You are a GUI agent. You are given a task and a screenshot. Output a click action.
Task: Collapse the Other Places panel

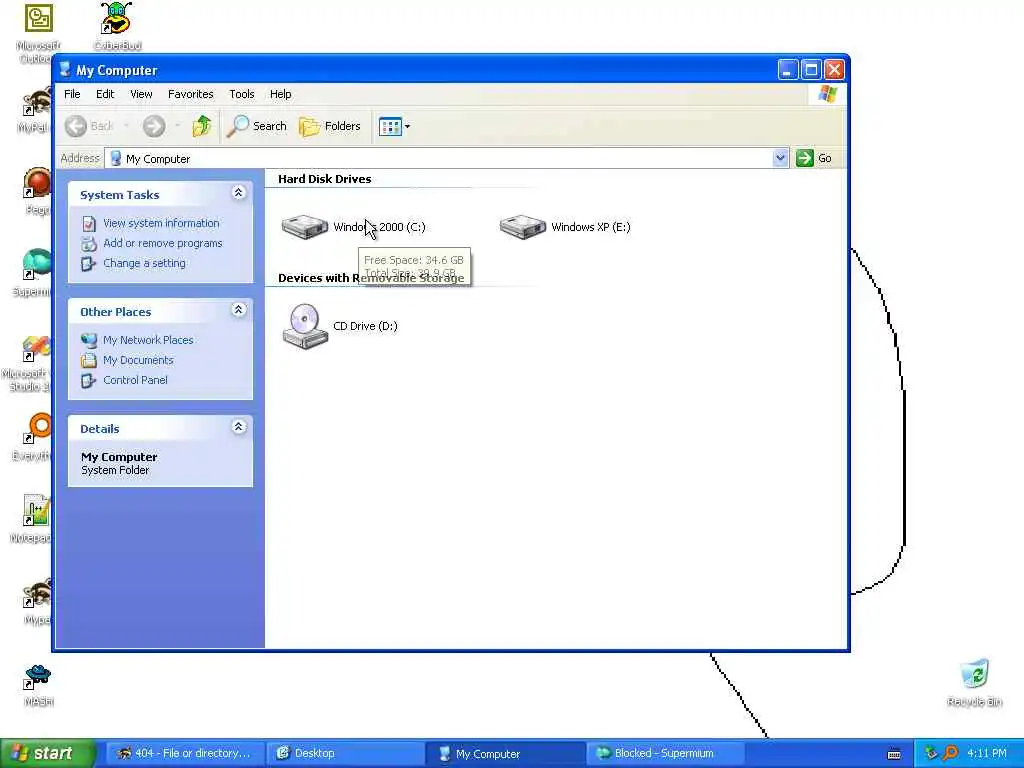click(x=238, y=310)
